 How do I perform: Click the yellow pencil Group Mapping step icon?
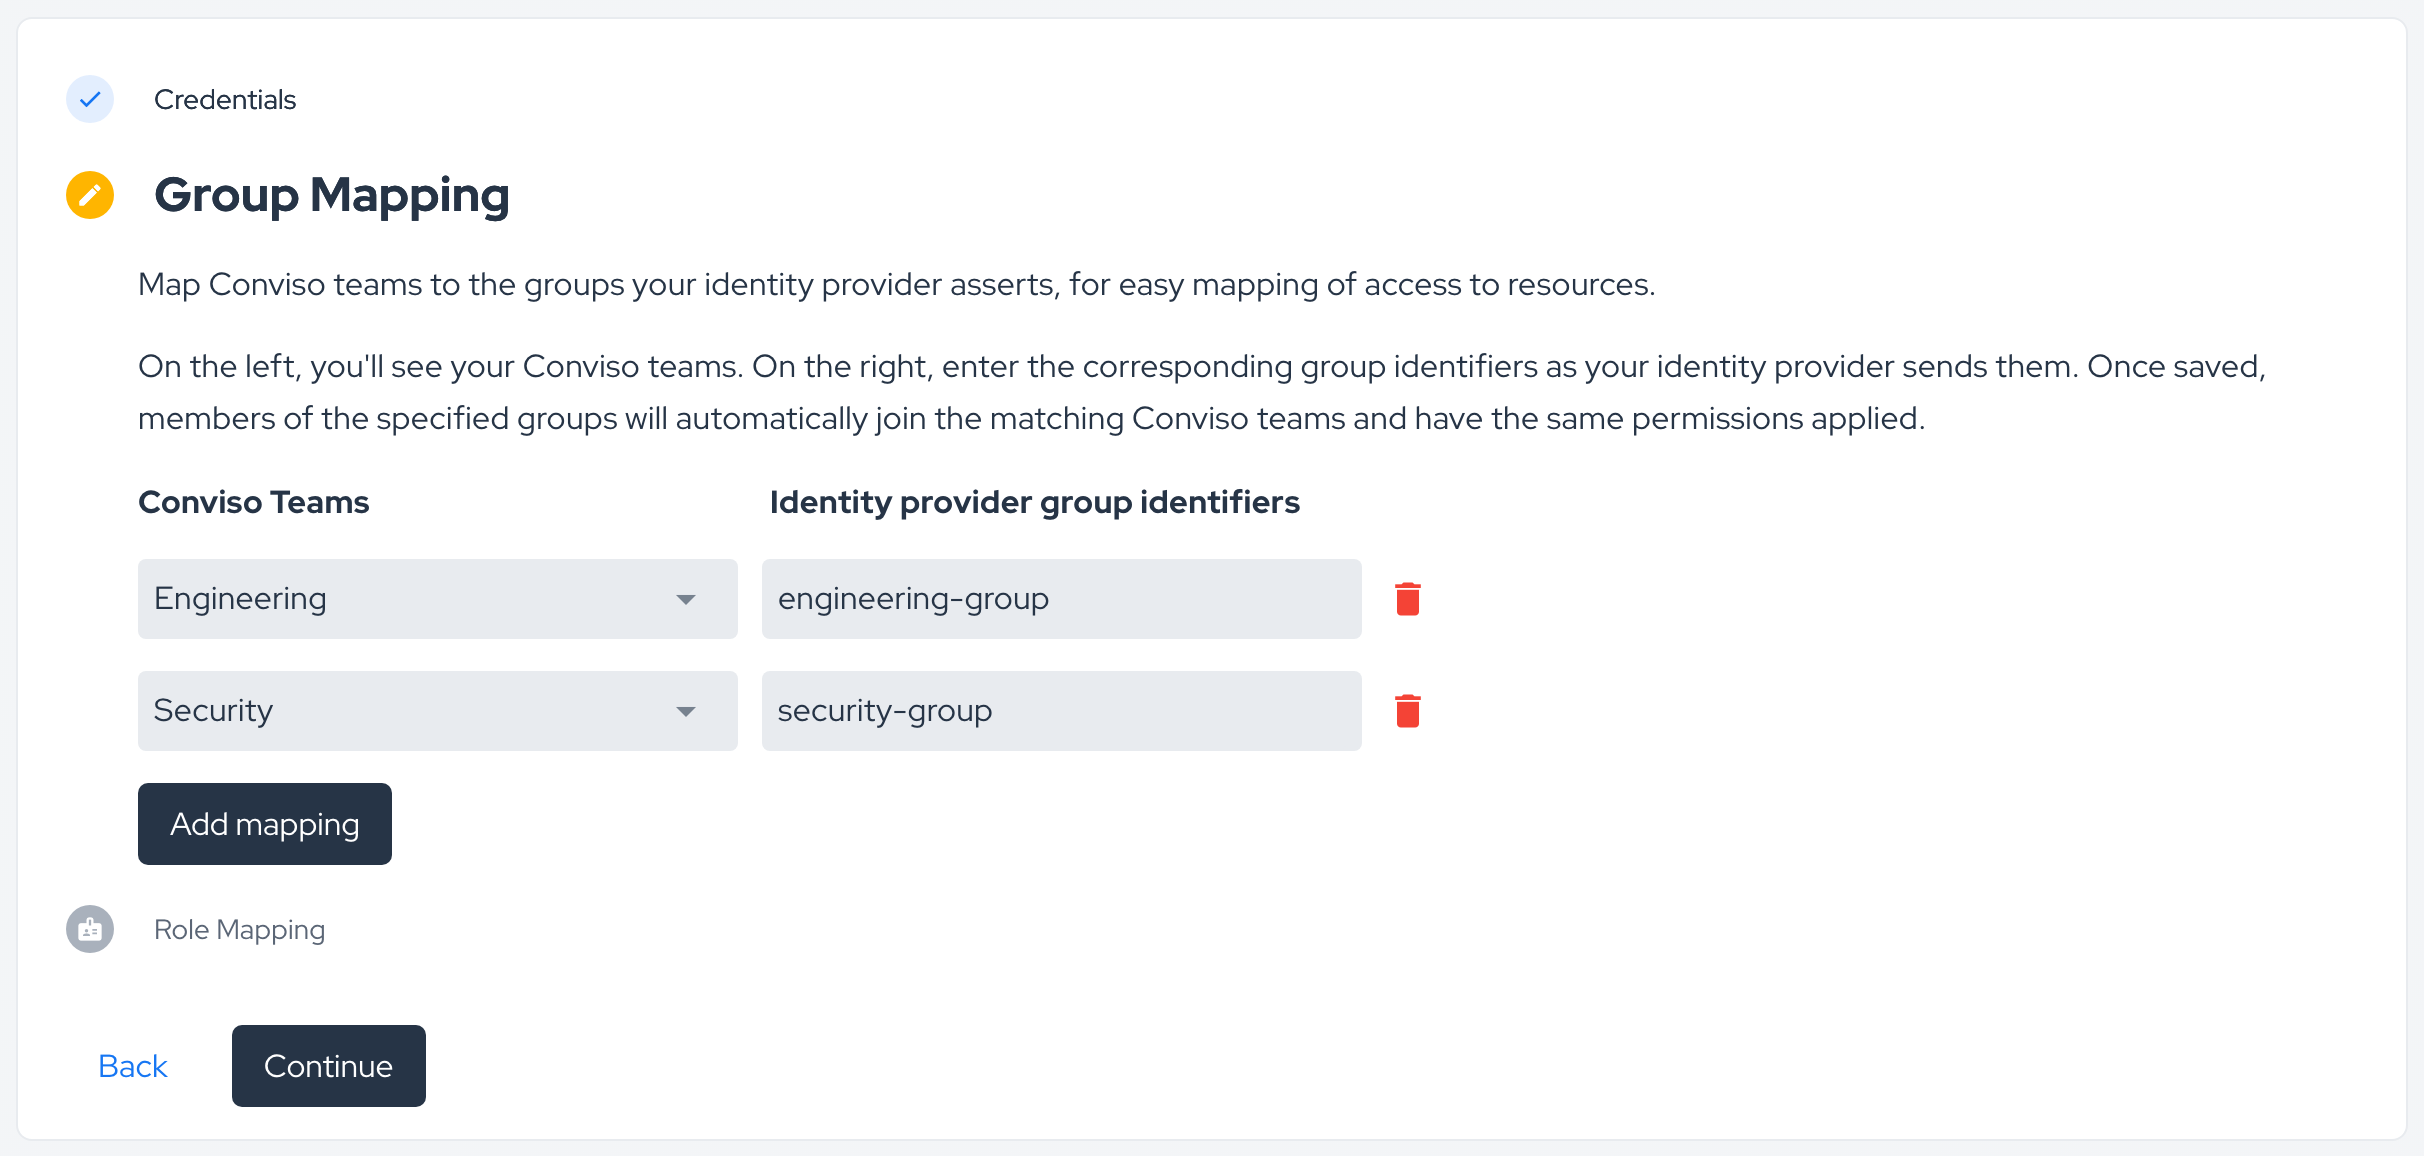(x=90, y=194)
